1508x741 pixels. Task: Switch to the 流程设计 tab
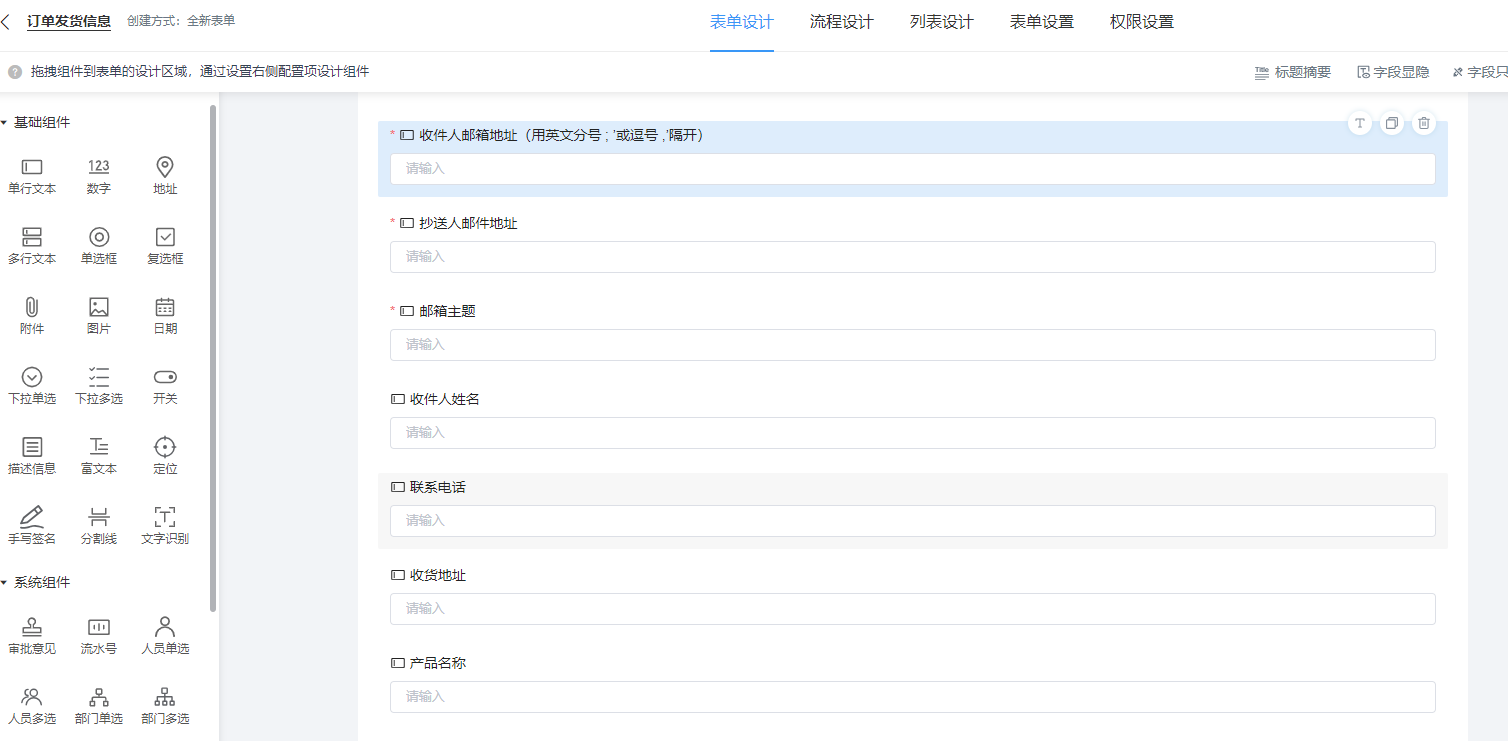[841, 22]
